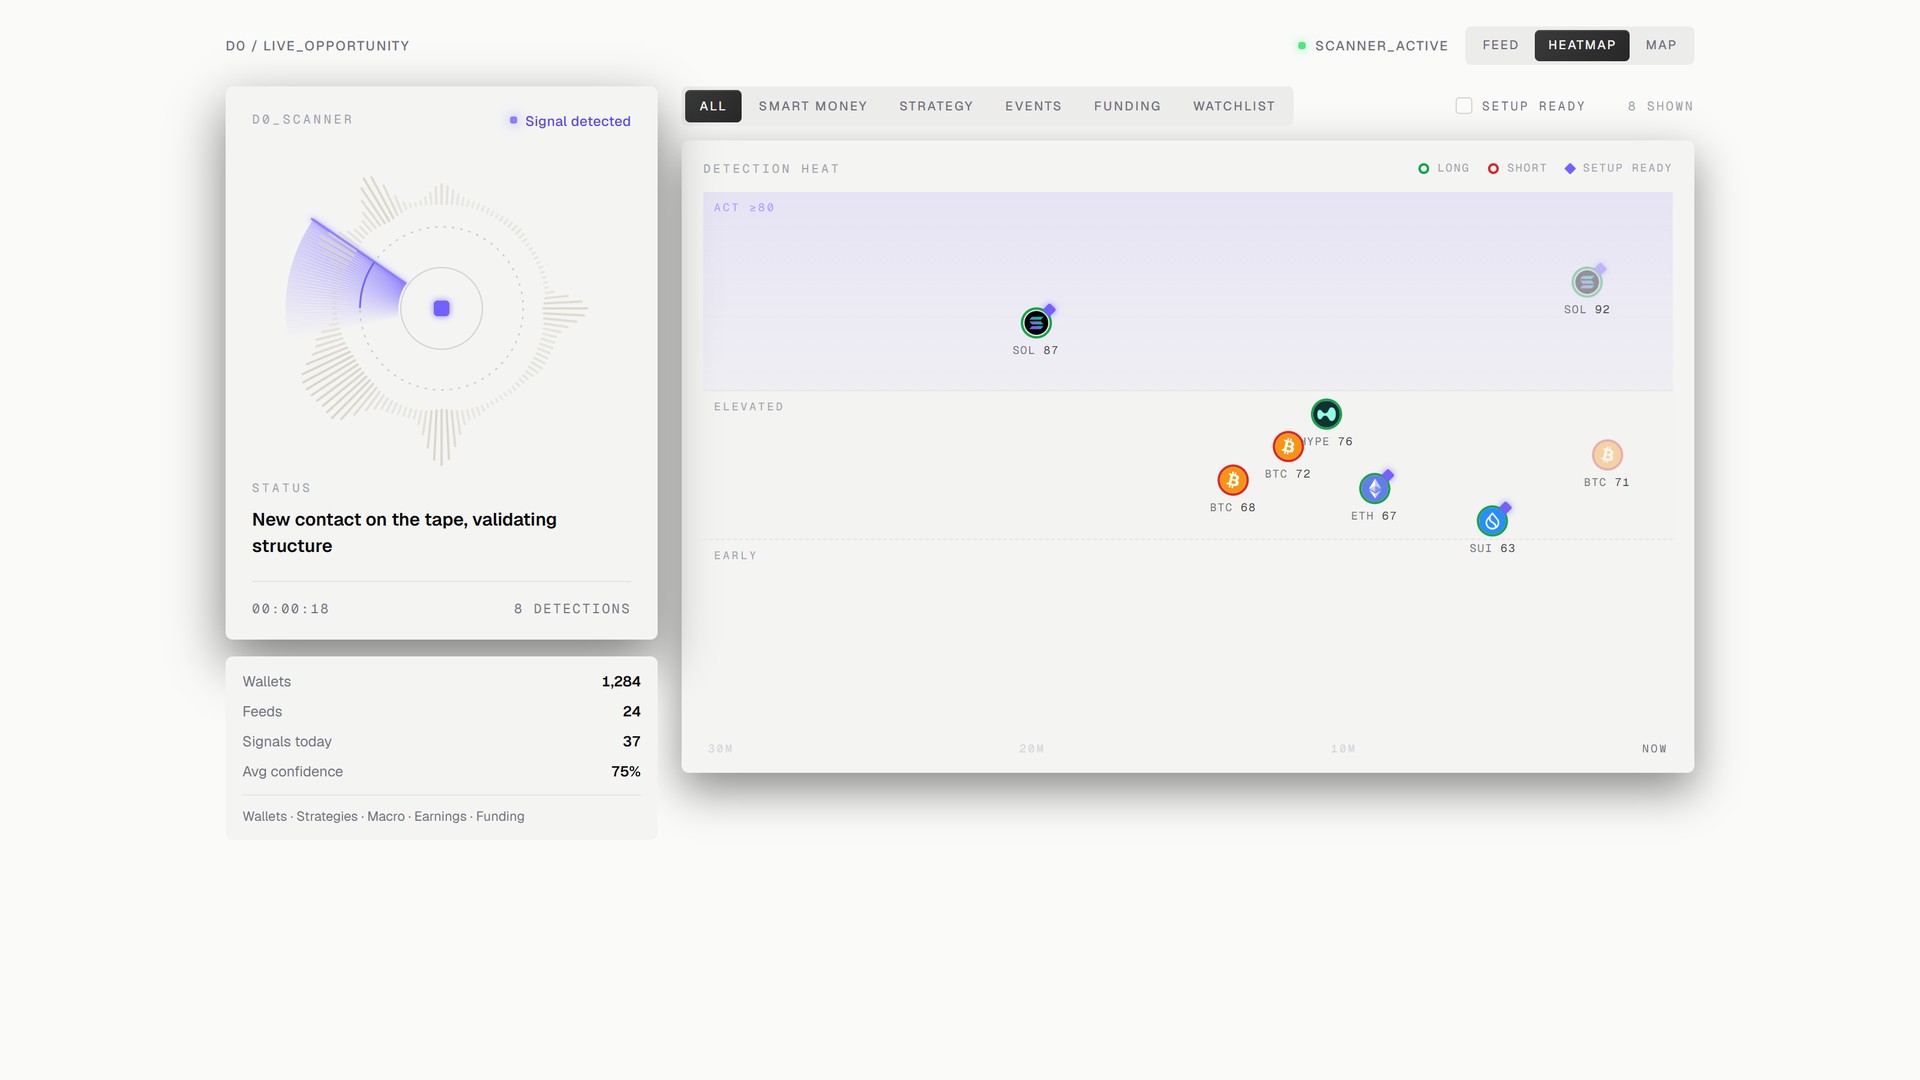Select the HEATMAP view
Viewport: 1920px width, 1080px height.
pyautogui.click(x=1582, y=45)
